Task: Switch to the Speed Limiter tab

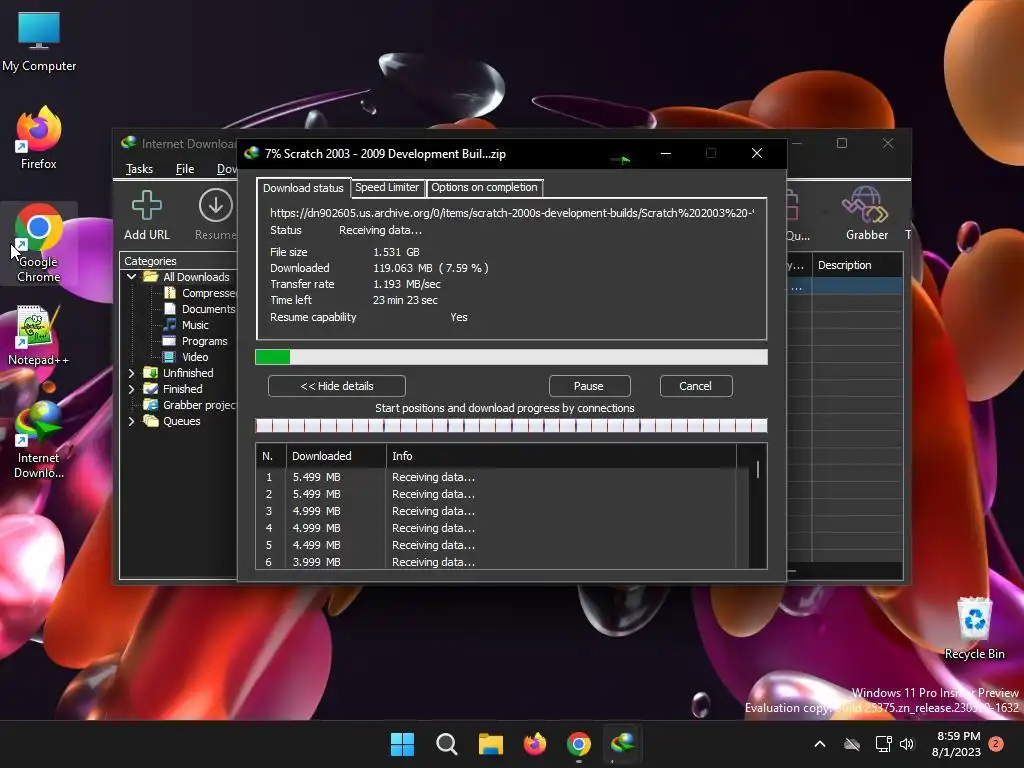Action: click(x=387, y=188)
